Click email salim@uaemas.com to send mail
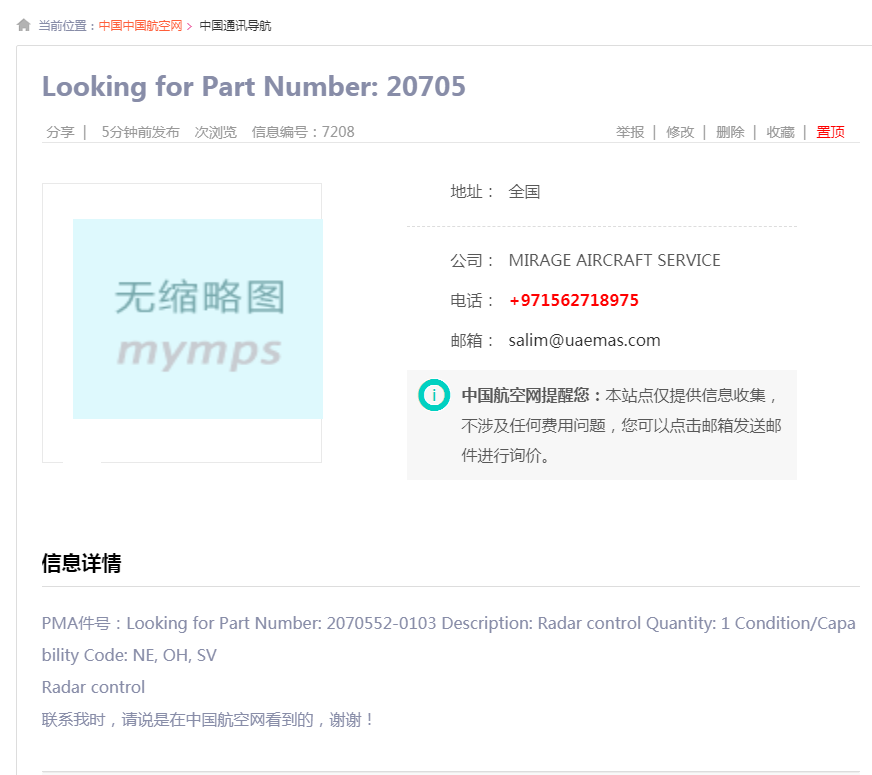872x775 pixels. click(x=584, y=340)
